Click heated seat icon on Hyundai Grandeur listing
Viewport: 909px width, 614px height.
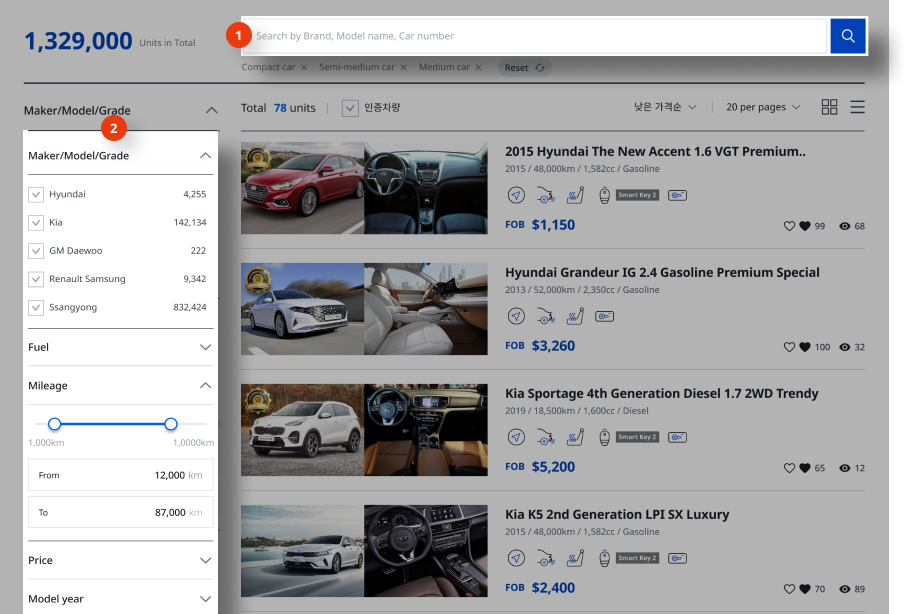pyautogui.click(x=575, y=317)
